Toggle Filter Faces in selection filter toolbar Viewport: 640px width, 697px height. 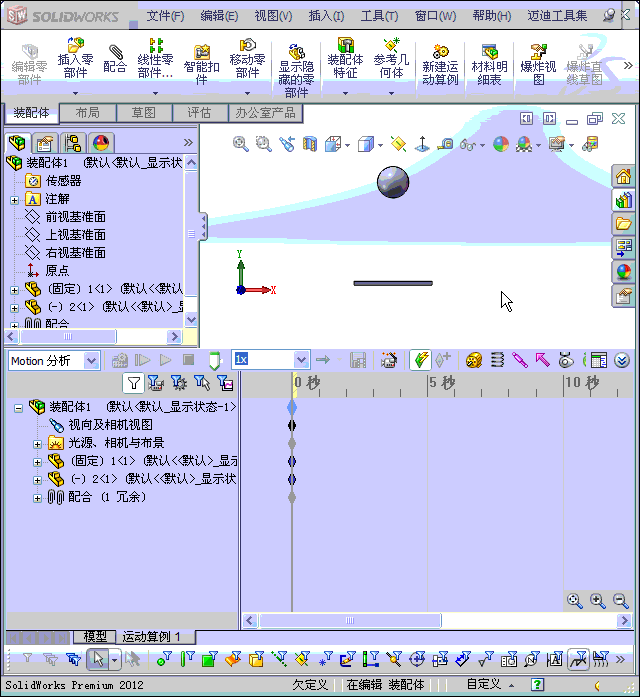(x=210, y=659)
